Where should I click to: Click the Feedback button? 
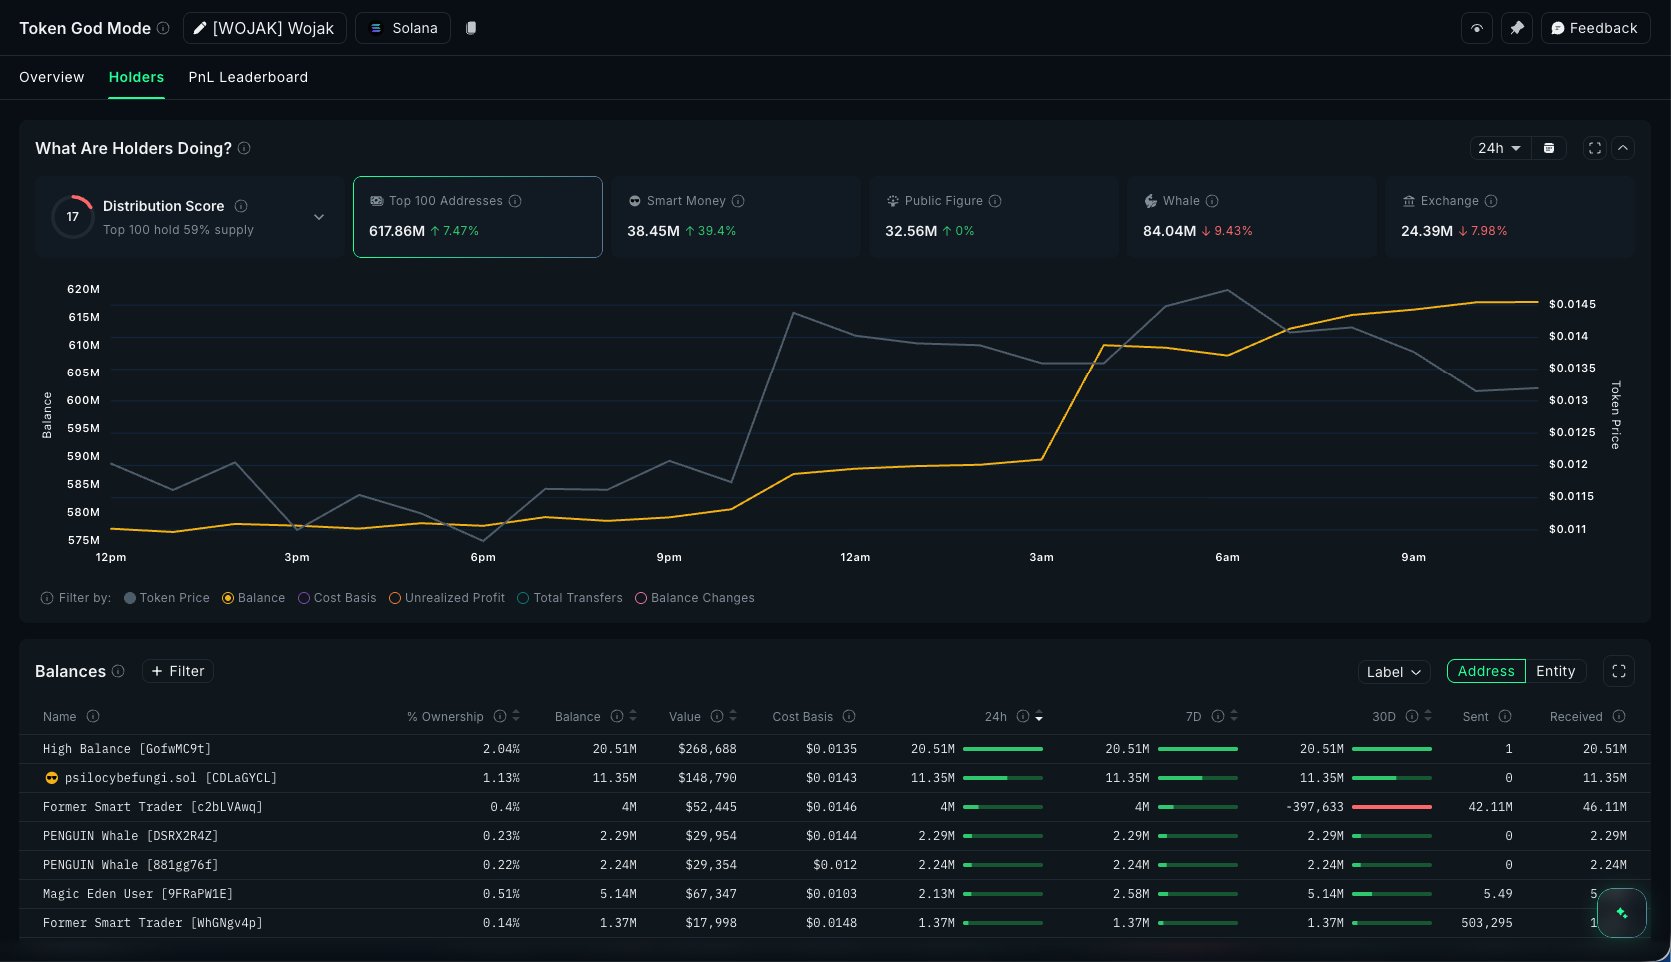(1594, 28)
